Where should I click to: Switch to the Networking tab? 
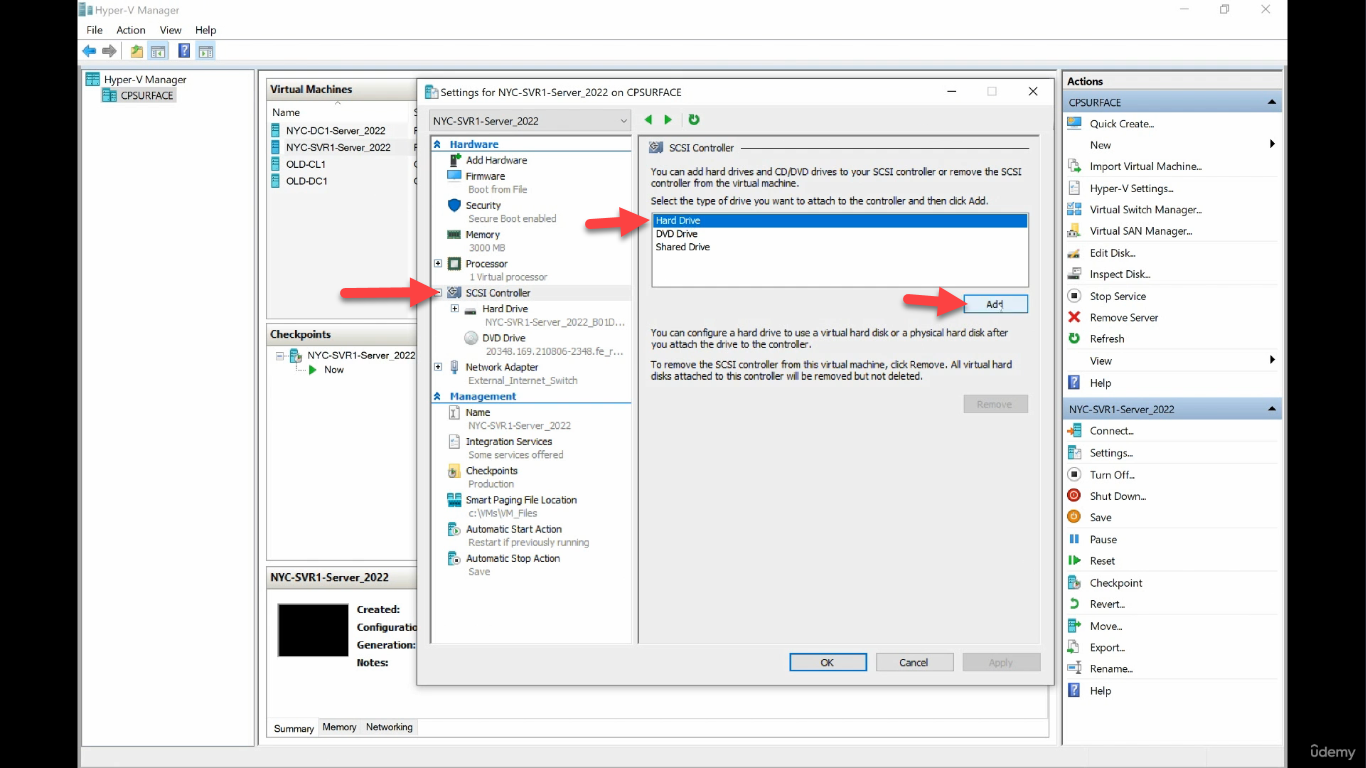click(389, 727)
